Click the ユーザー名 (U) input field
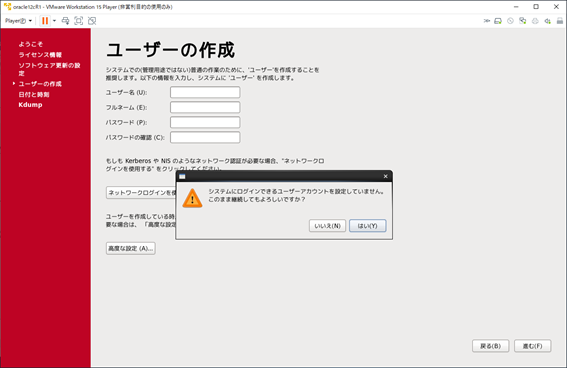The image size is (567, 368). pyautogui.click(x=205, y=92)
